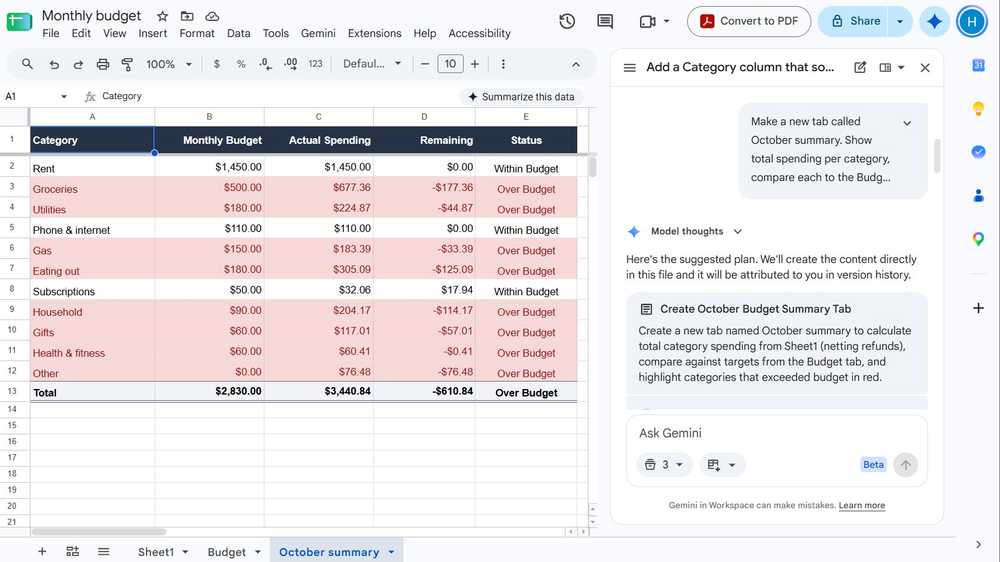Format as currency
The height and width of the screenshot is (562, 1000).
point(217,64)
